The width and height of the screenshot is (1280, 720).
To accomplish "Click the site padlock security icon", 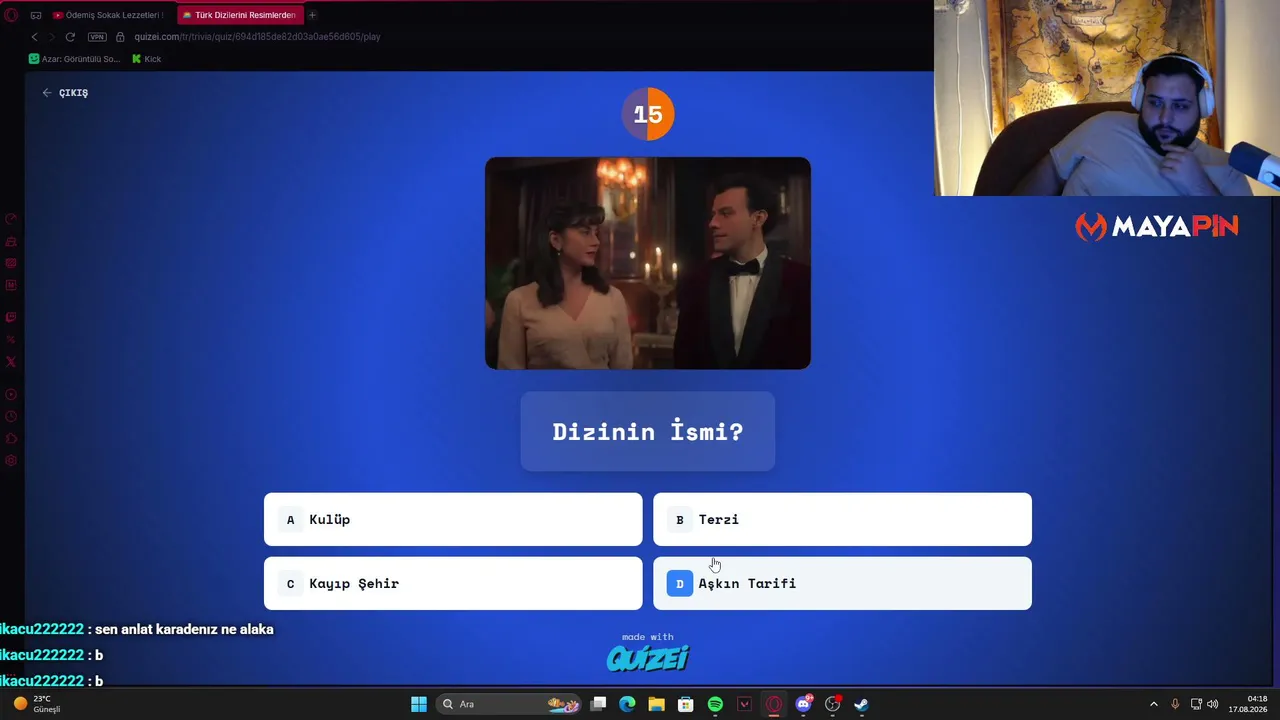I will point(120,37).
